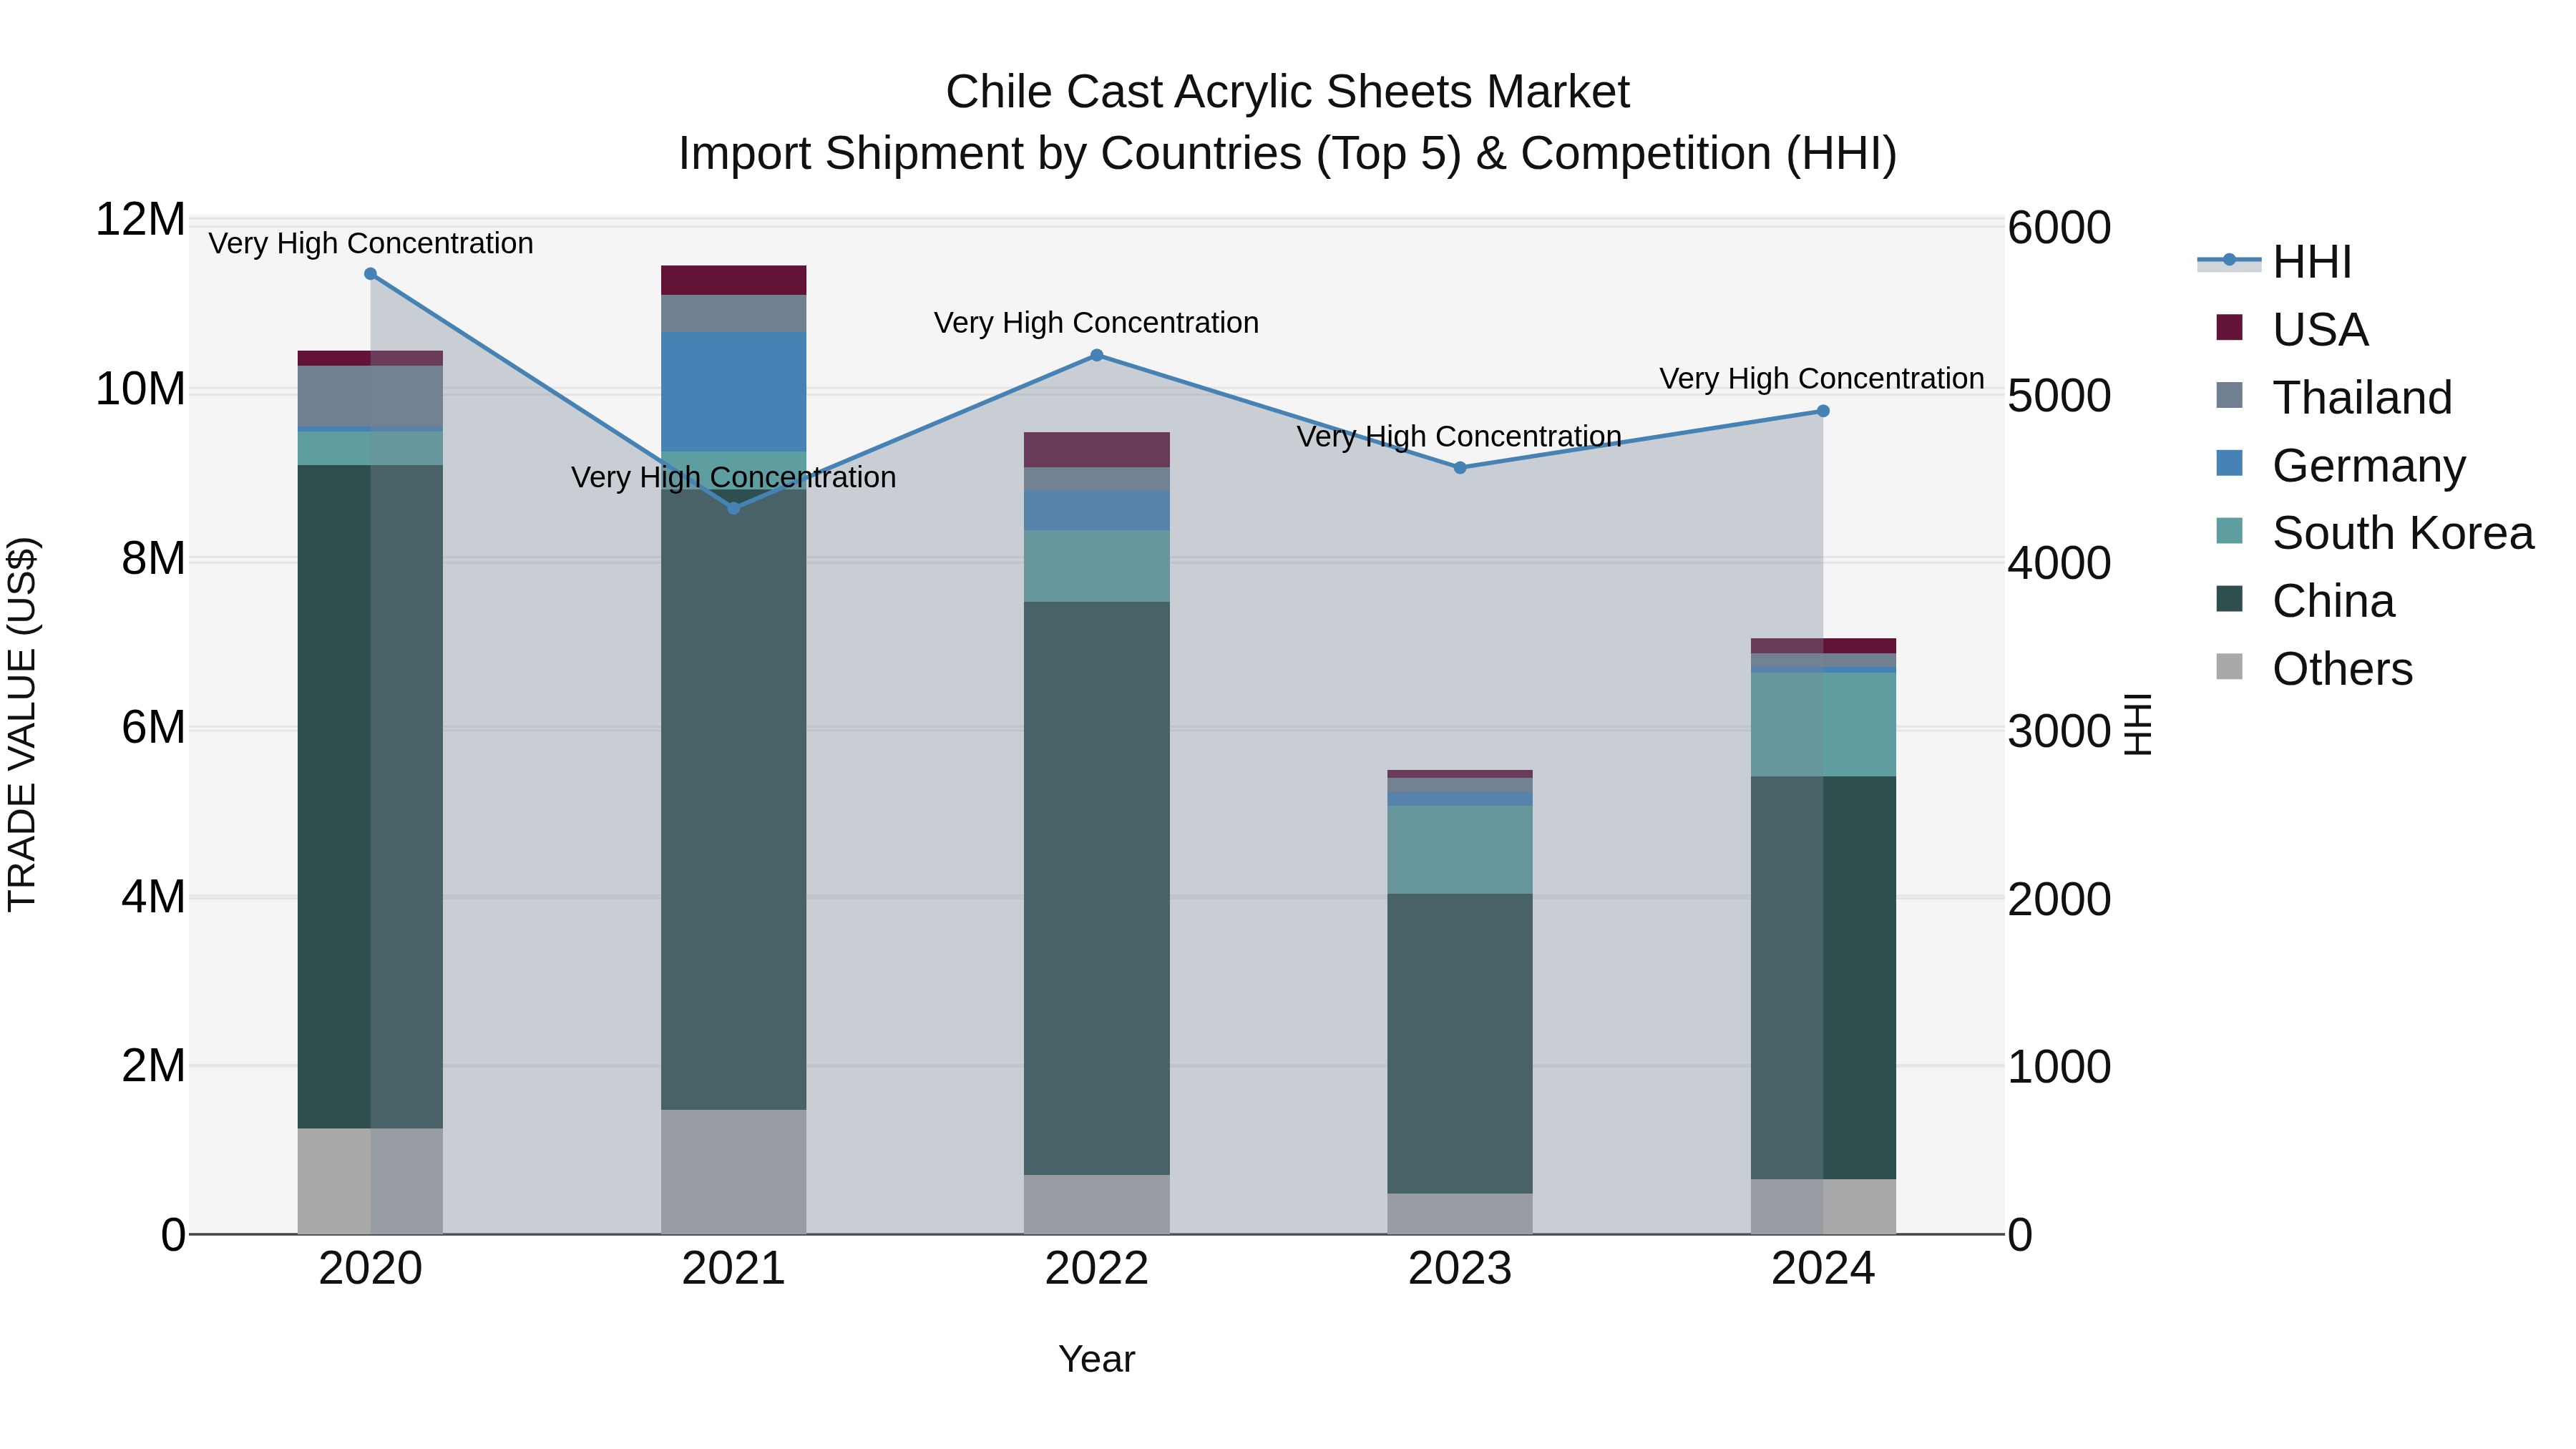Screen dimensions: 2576x1449
Task: Click the Others bar segment for 2022
Action: 1097,1205
